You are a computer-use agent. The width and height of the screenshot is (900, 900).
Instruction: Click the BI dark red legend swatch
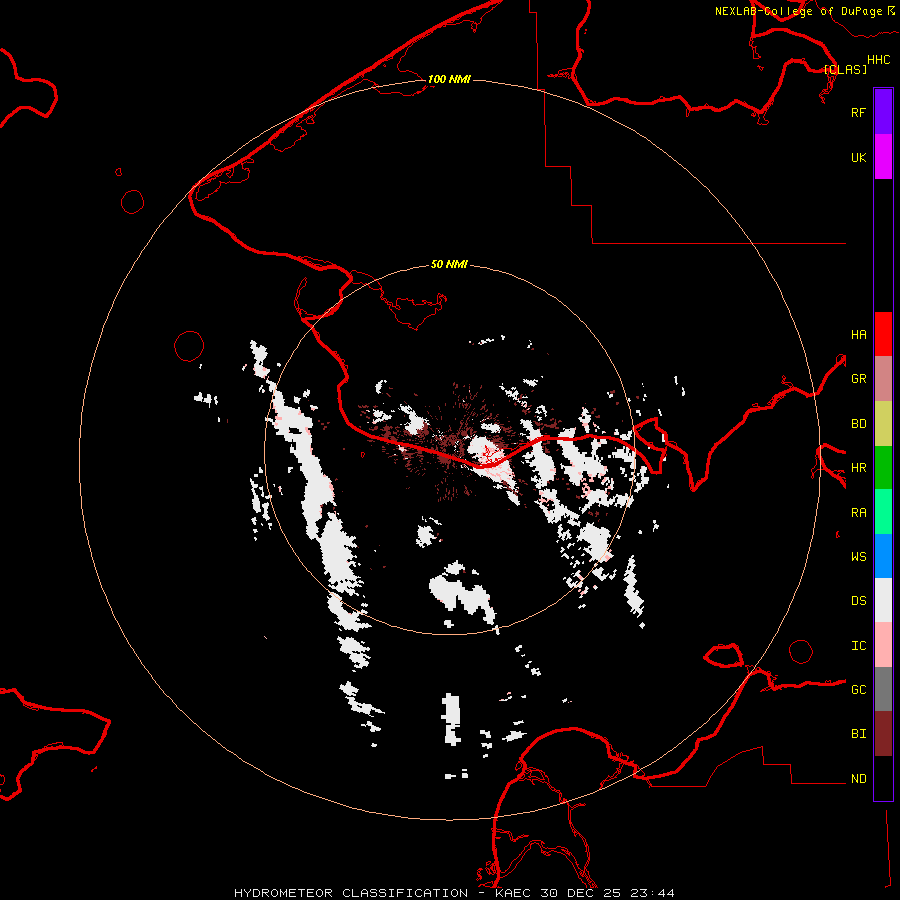point(883,734)
